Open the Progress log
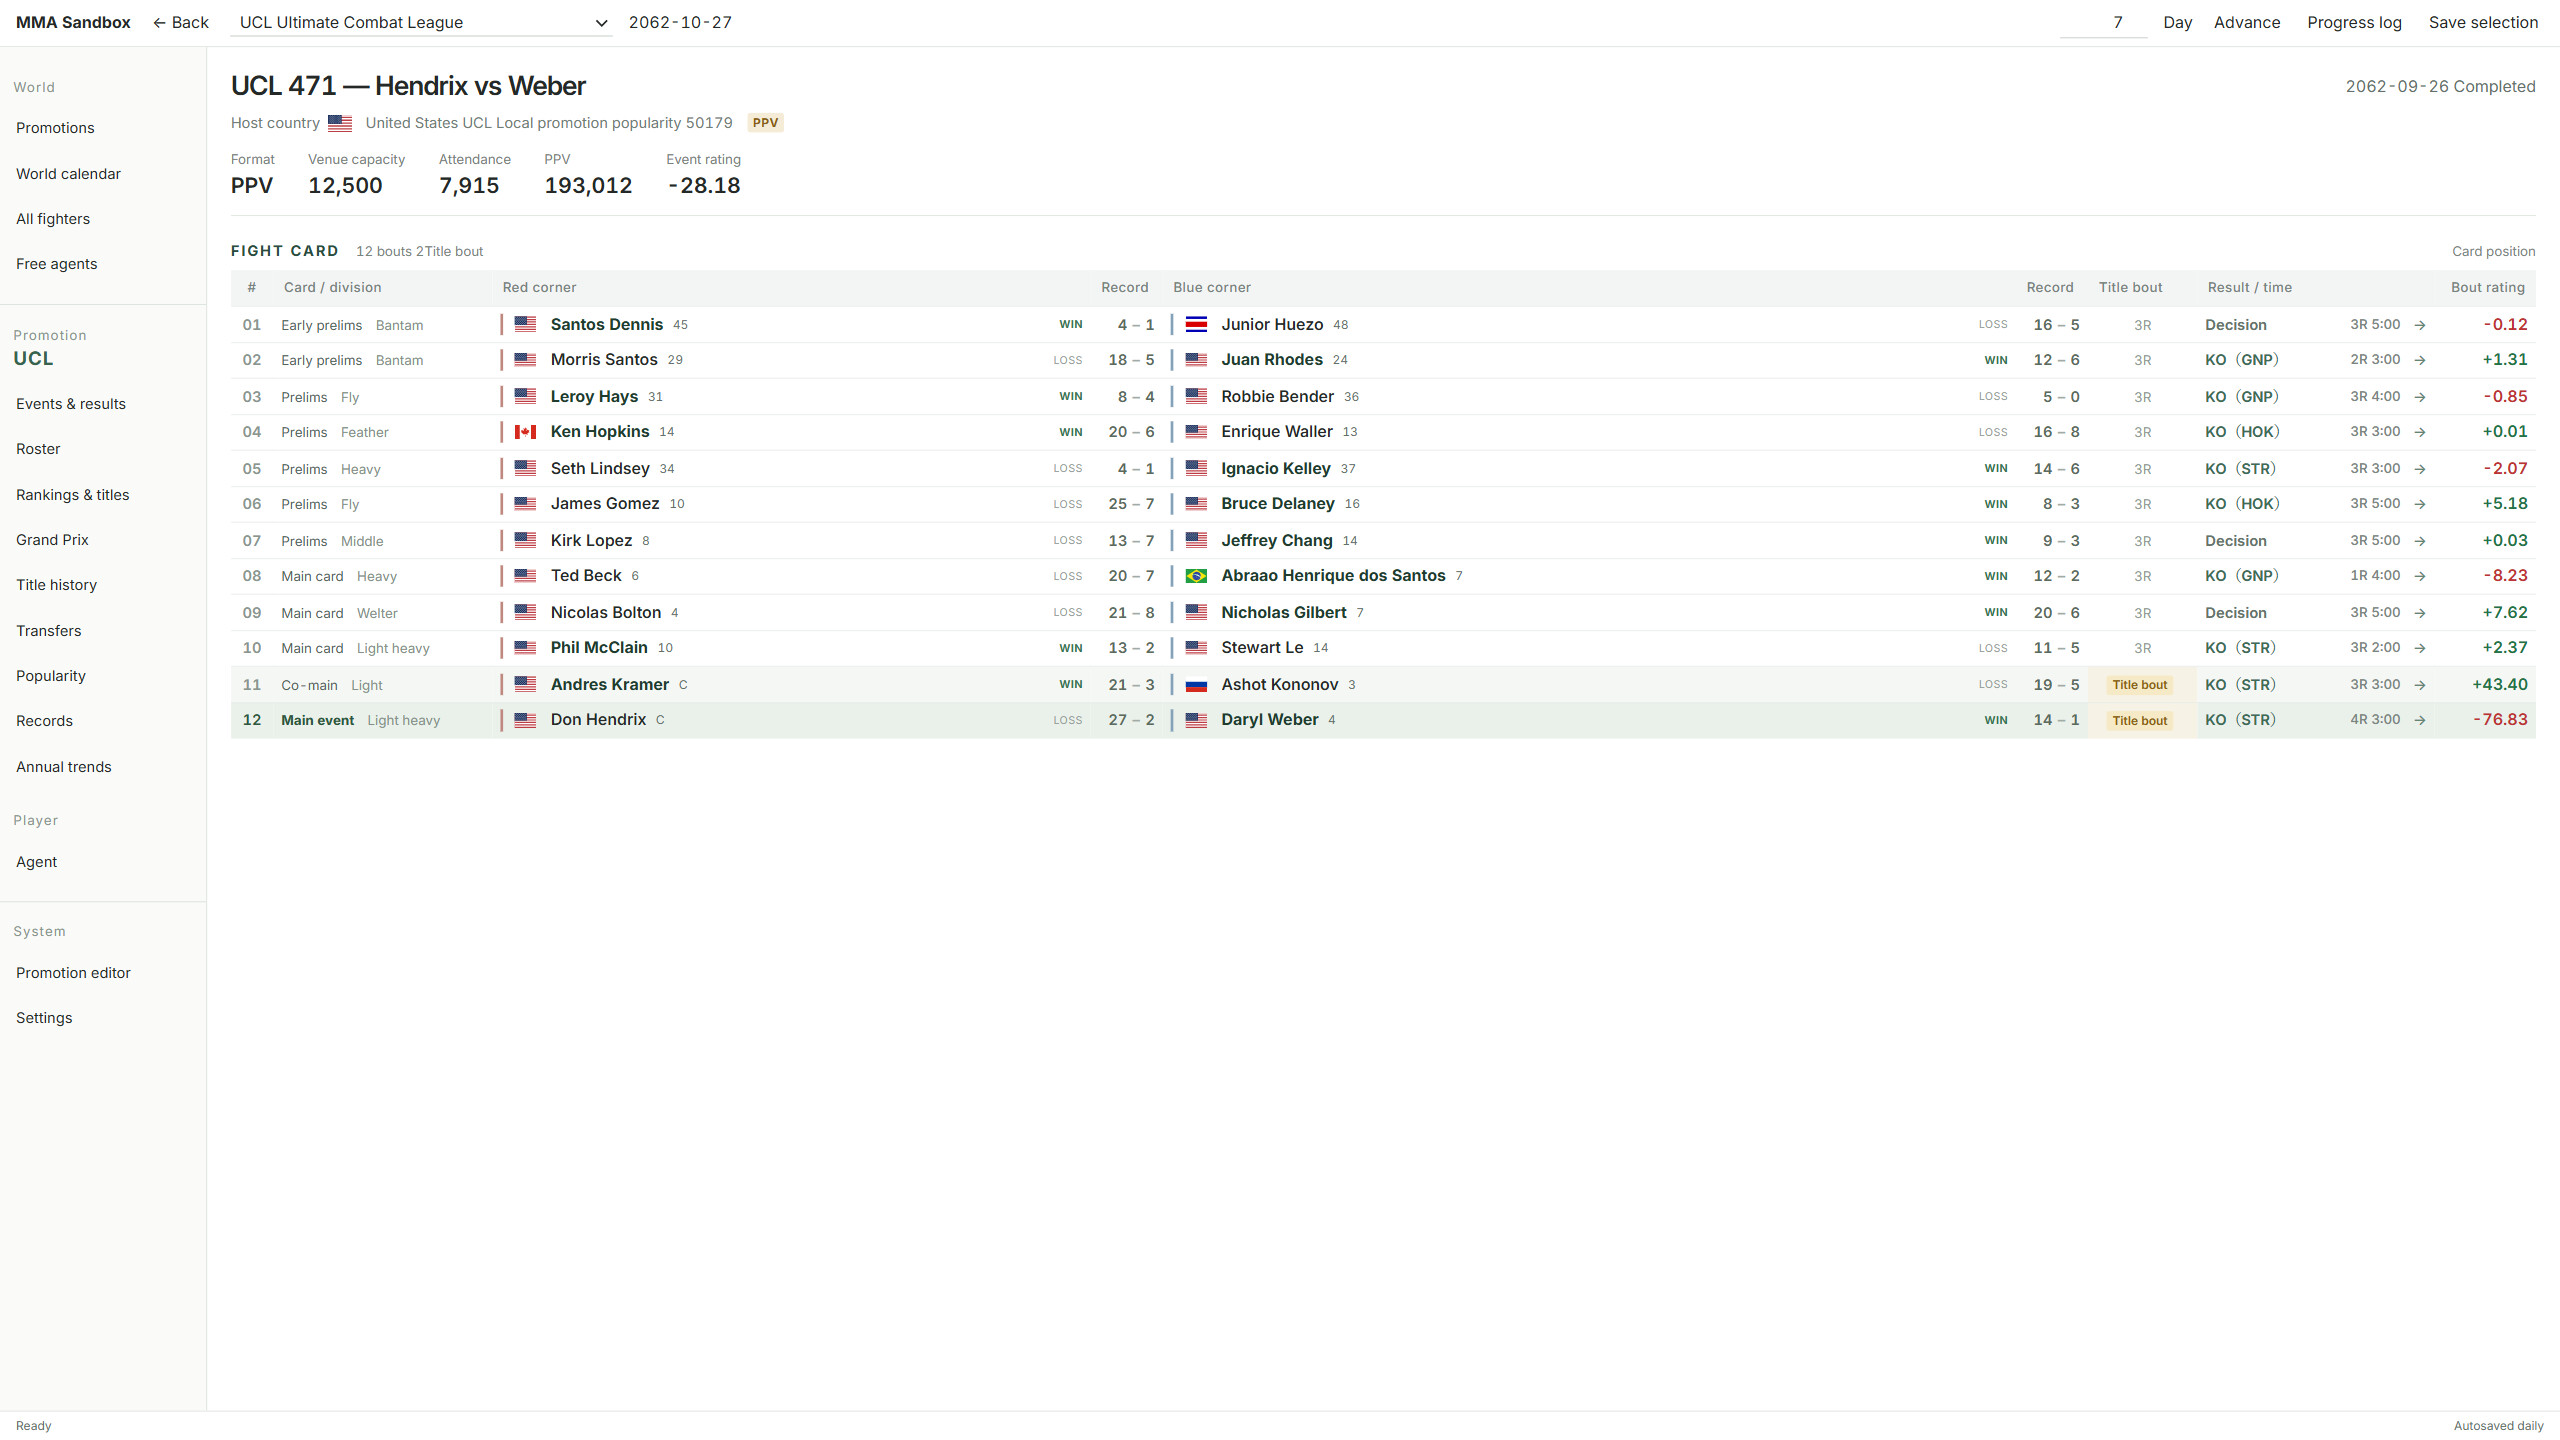Screen dimensions: 2560x1440 (2354, 22)
